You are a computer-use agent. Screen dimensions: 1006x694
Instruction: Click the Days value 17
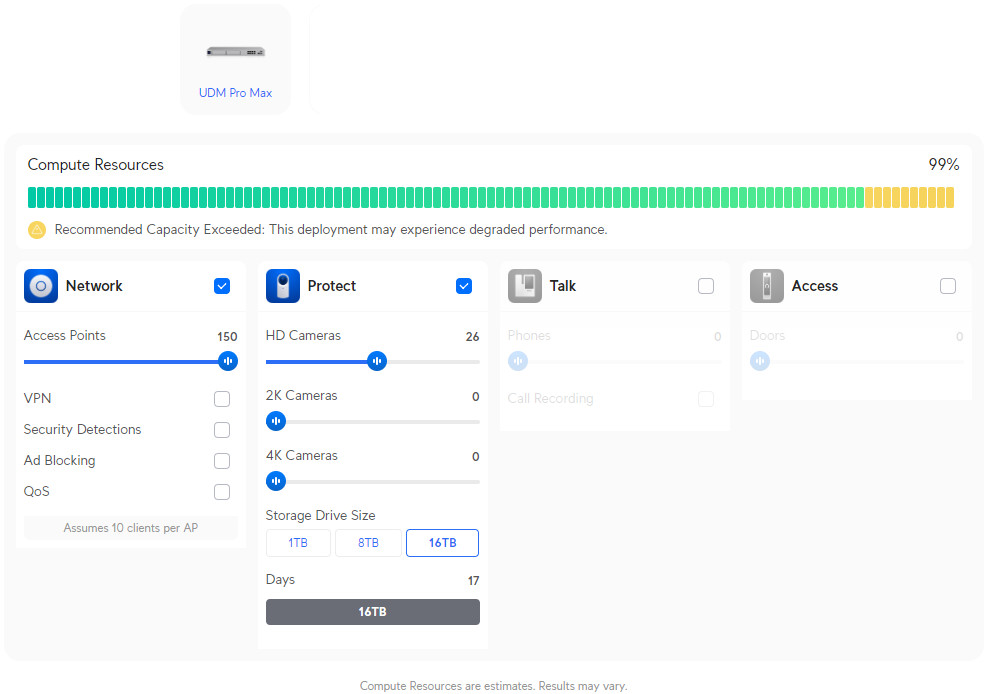click(x=473, y=581)
